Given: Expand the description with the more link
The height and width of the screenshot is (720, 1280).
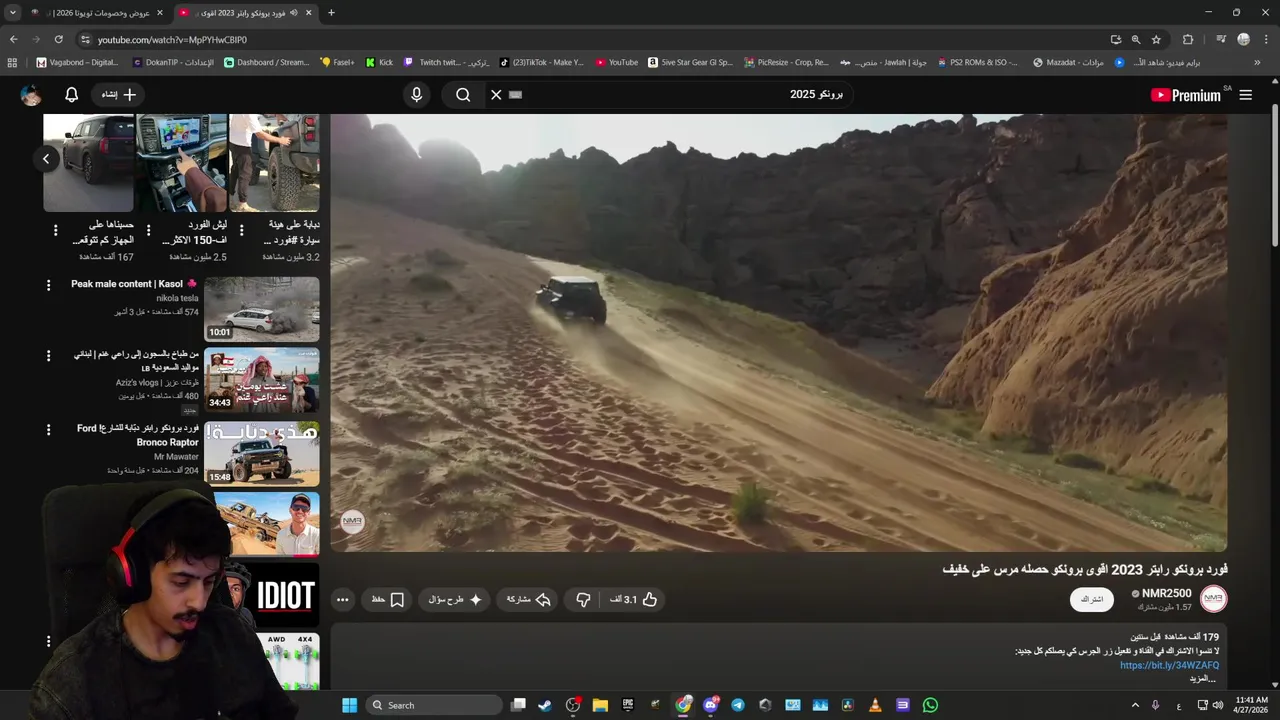Looking at the screenshot, I should click(1201, 679).
